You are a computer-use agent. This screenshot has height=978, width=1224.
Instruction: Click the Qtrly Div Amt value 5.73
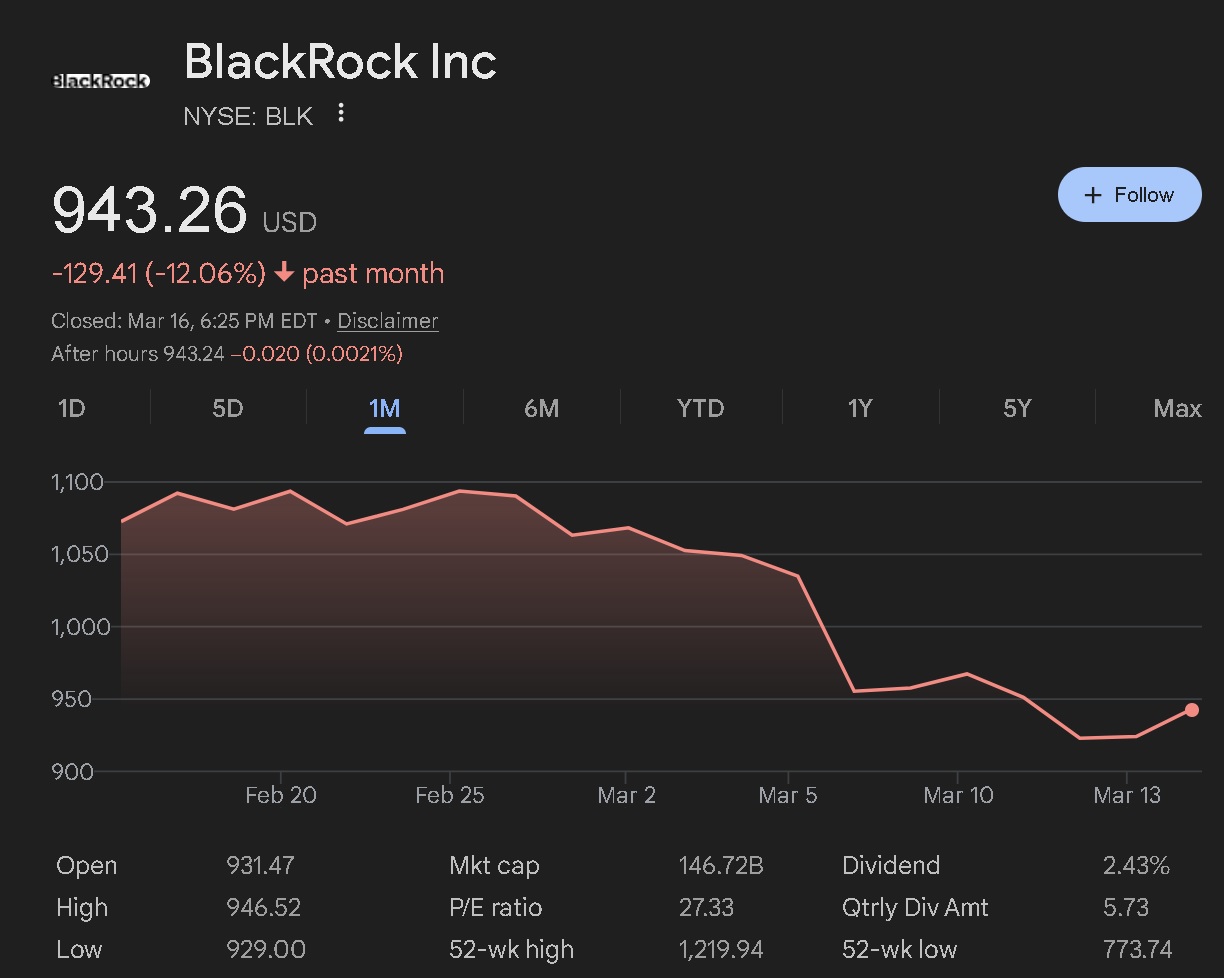[1126, 908]
